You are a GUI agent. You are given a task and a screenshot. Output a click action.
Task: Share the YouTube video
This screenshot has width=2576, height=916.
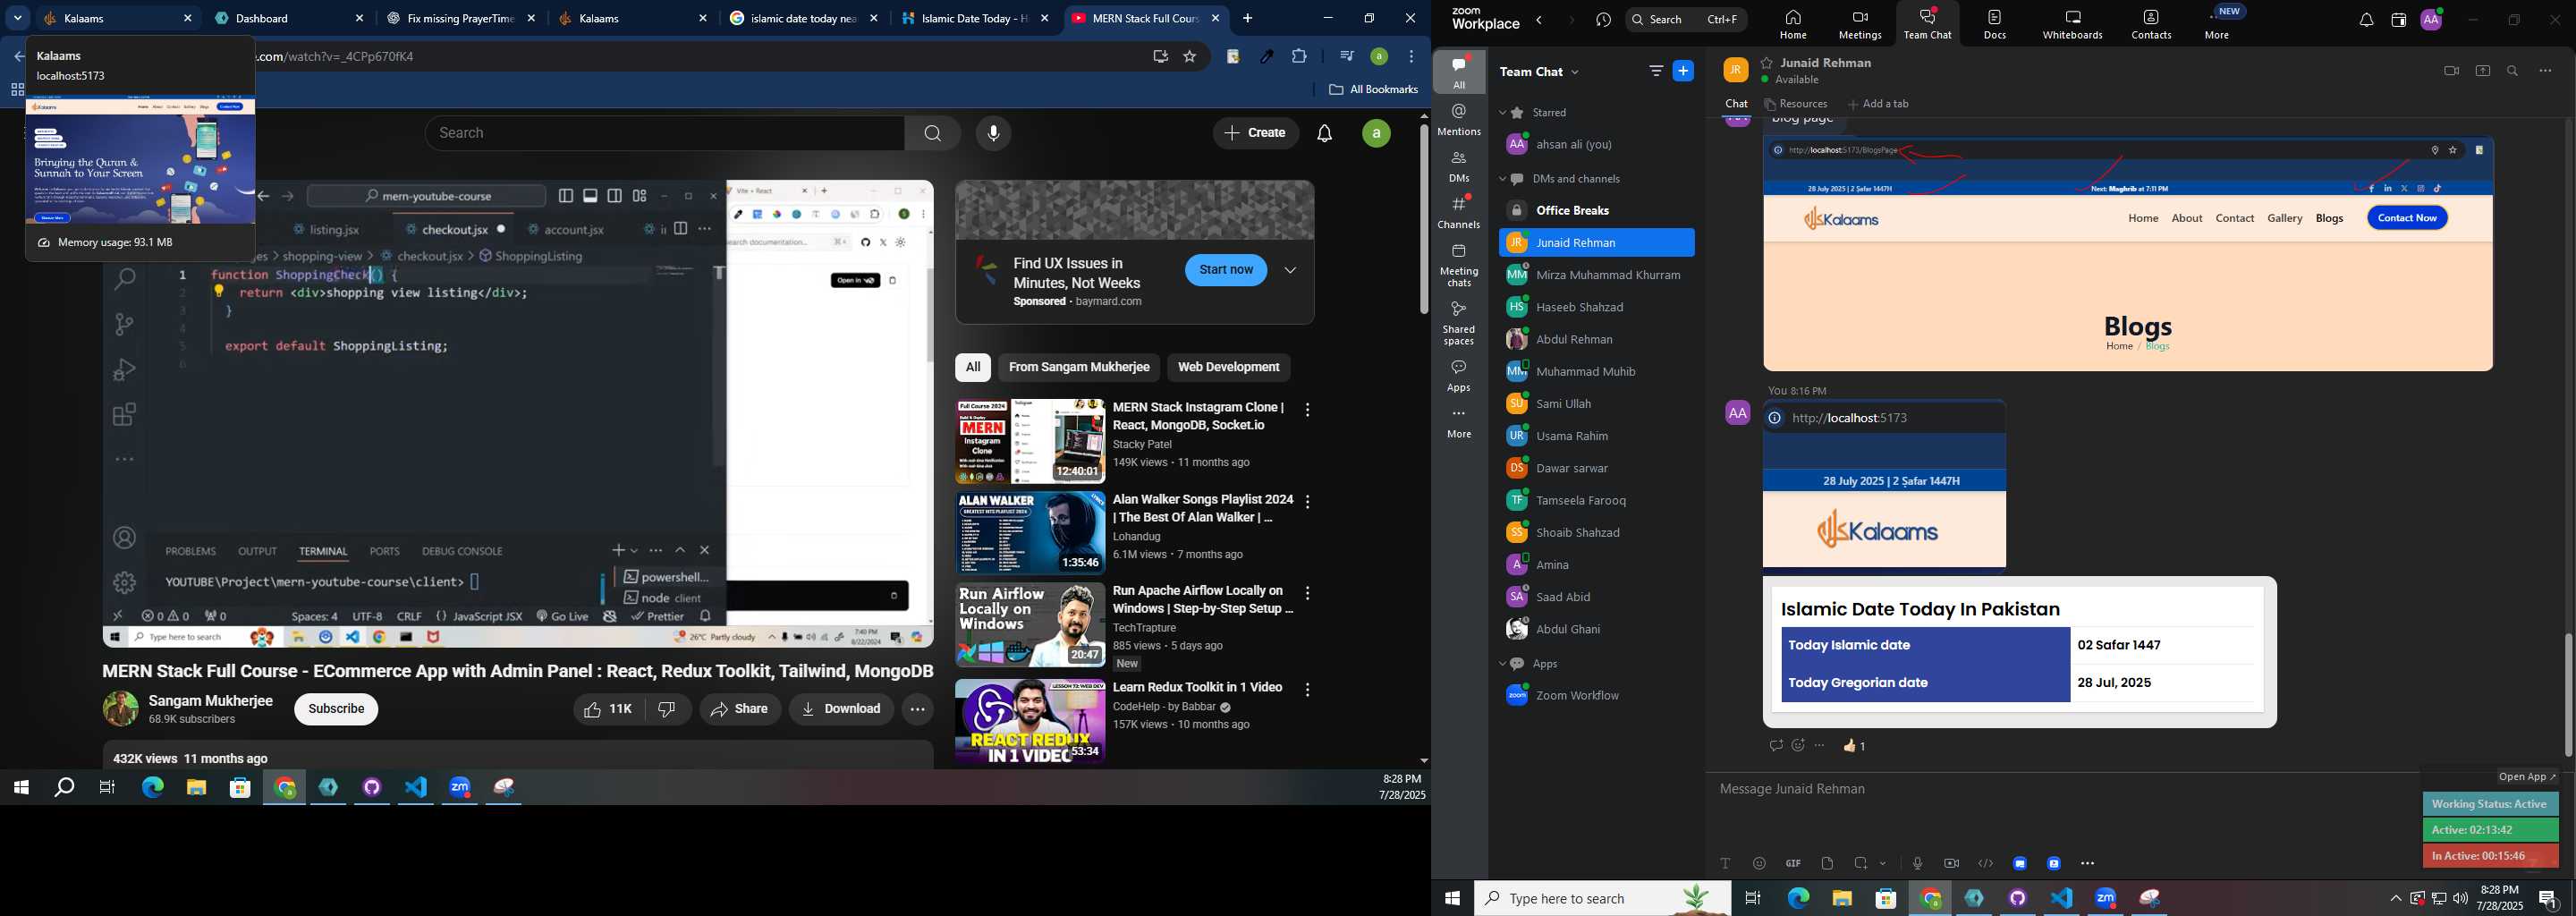pyautogui.click(x=740, y=709)
